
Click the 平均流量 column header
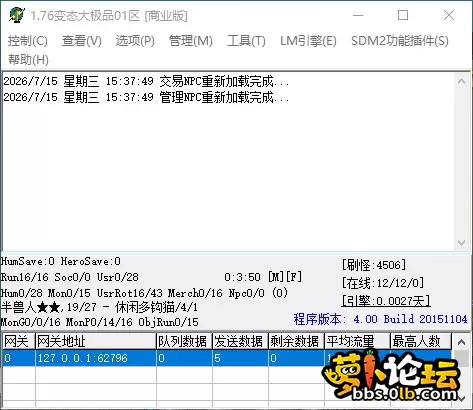(357, 341)
